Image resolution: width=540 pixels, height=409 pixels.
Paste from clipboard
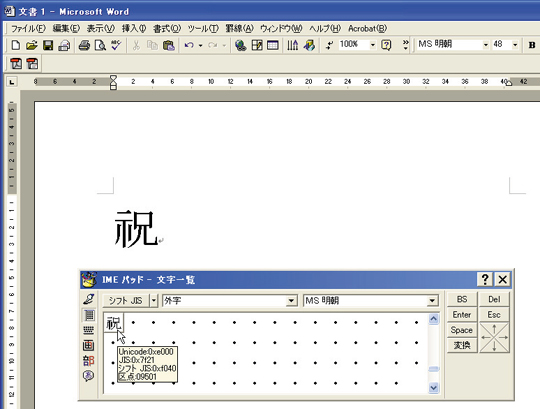[169, 45]
